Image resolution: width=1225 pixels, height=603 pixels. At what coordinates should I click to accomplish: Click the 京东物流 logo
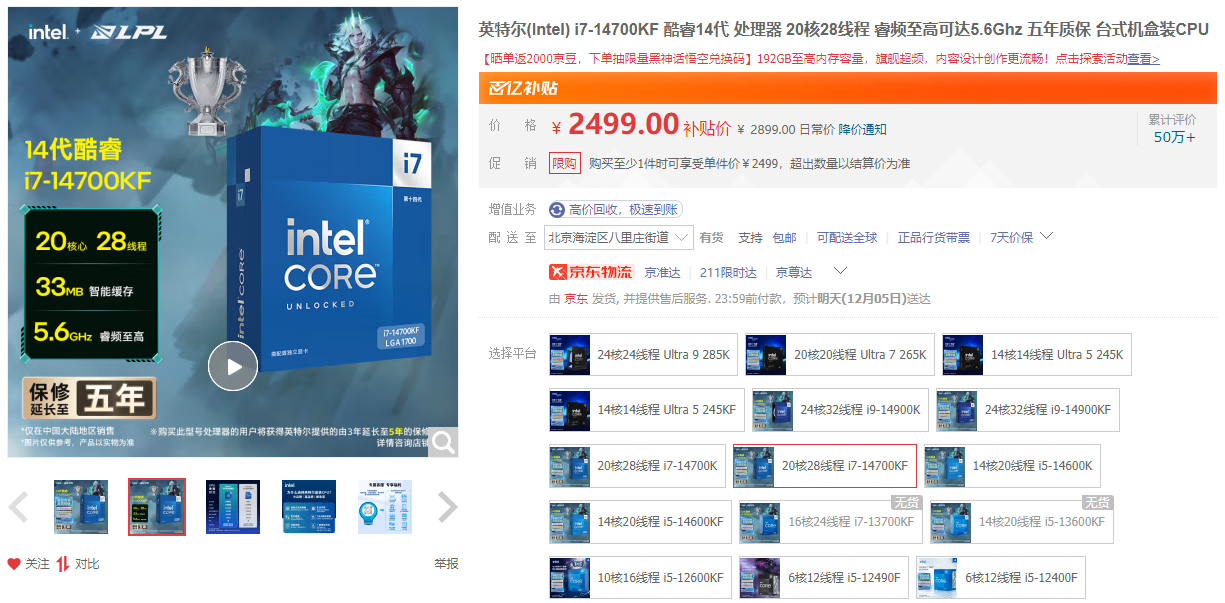coord(591,272)
